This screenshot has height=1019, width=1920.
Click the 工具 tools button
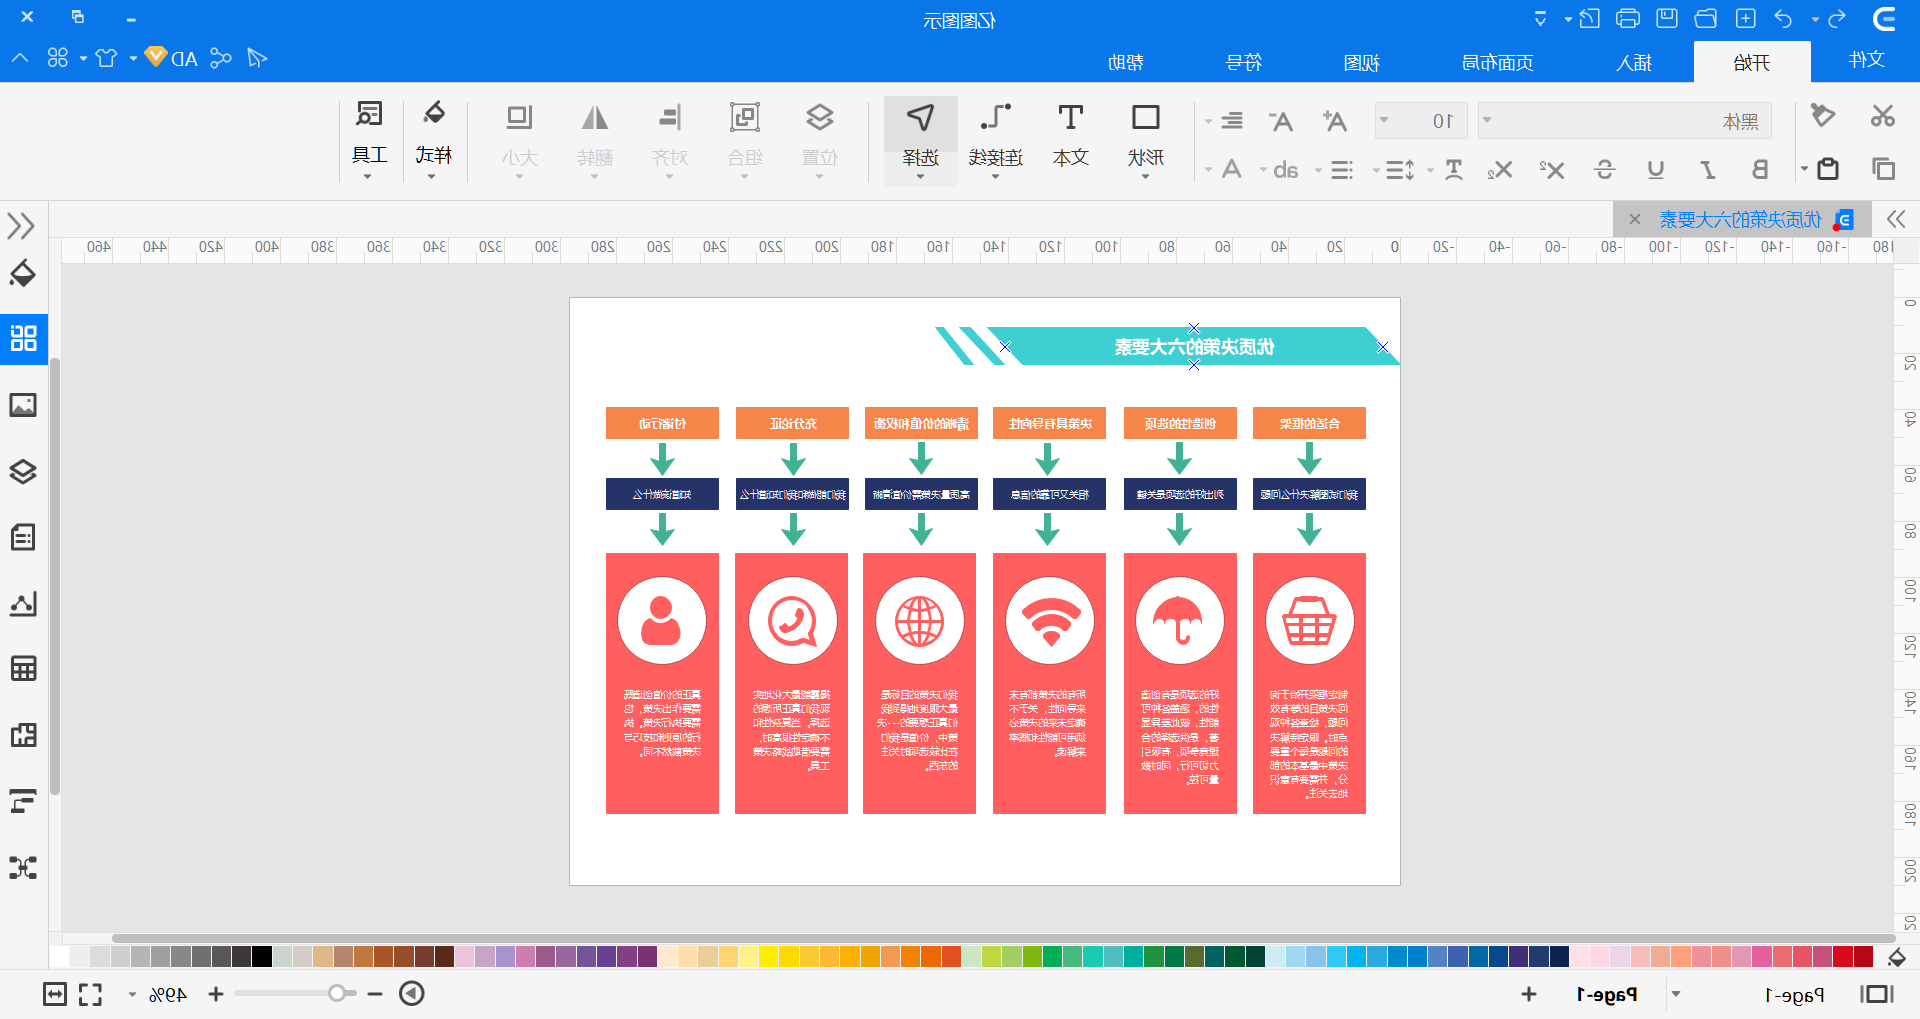[369, 138]
